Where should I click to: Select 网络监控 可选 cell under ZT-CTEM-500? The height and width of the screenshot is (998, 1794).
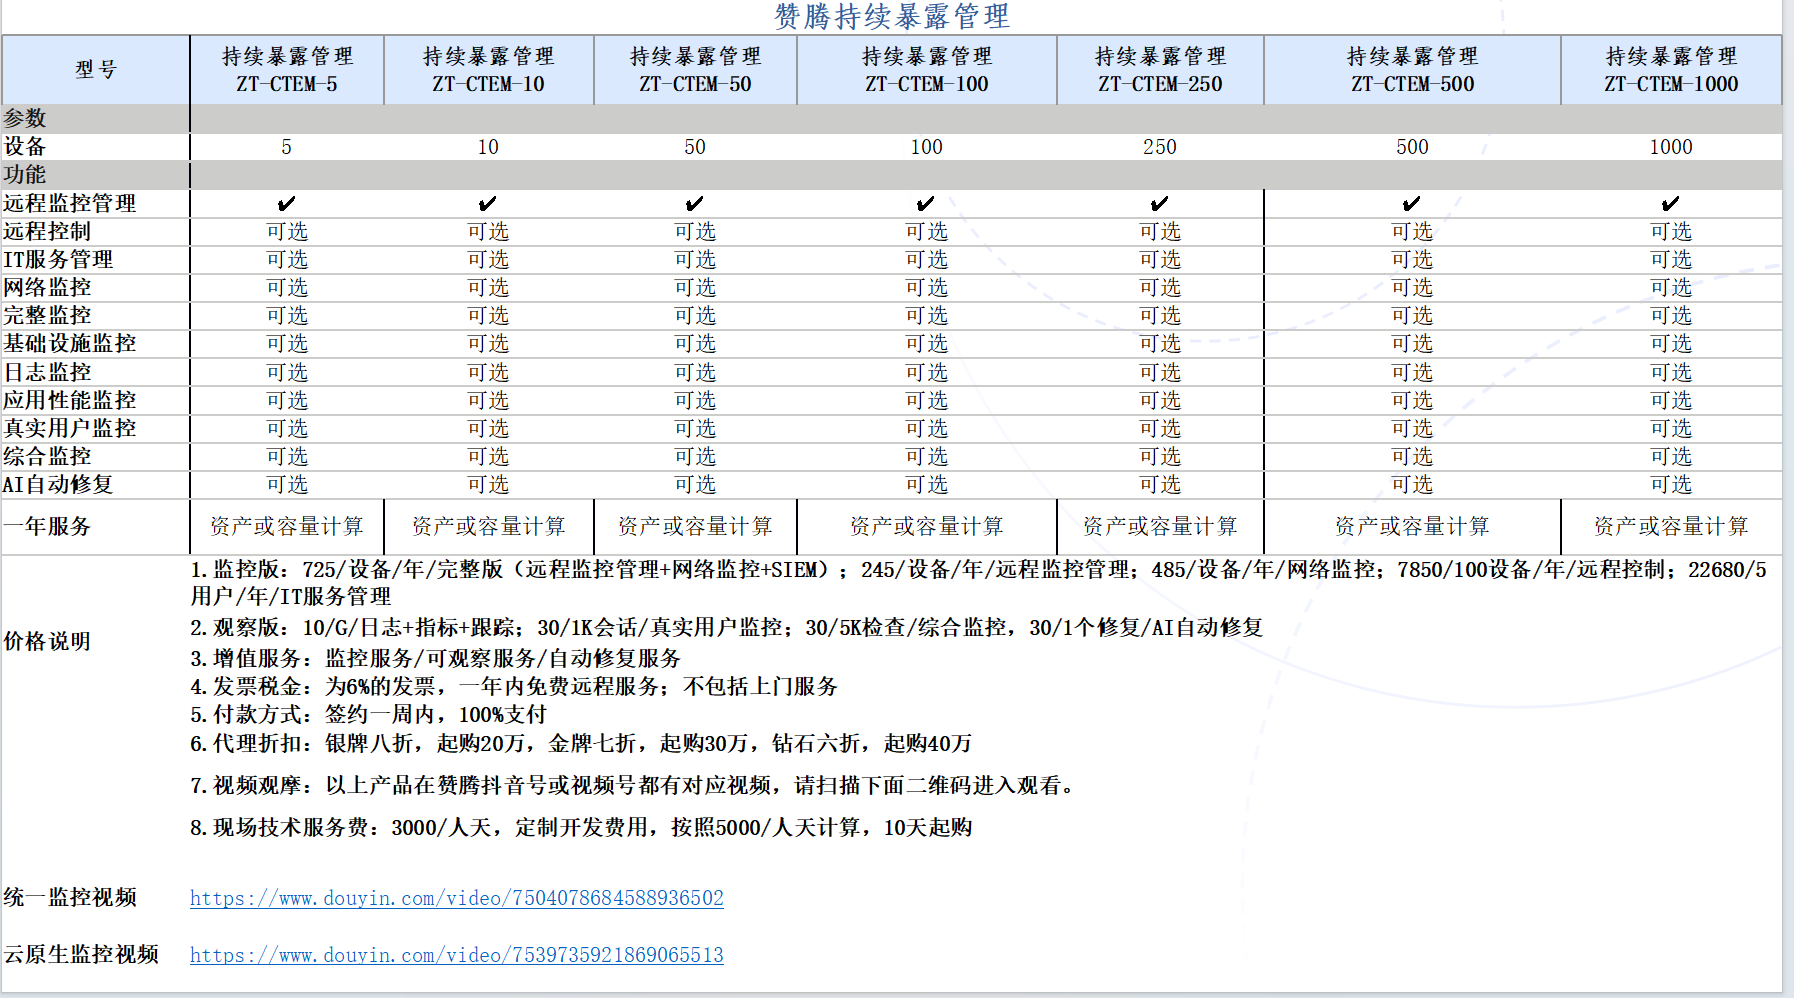coord(1411,288)
